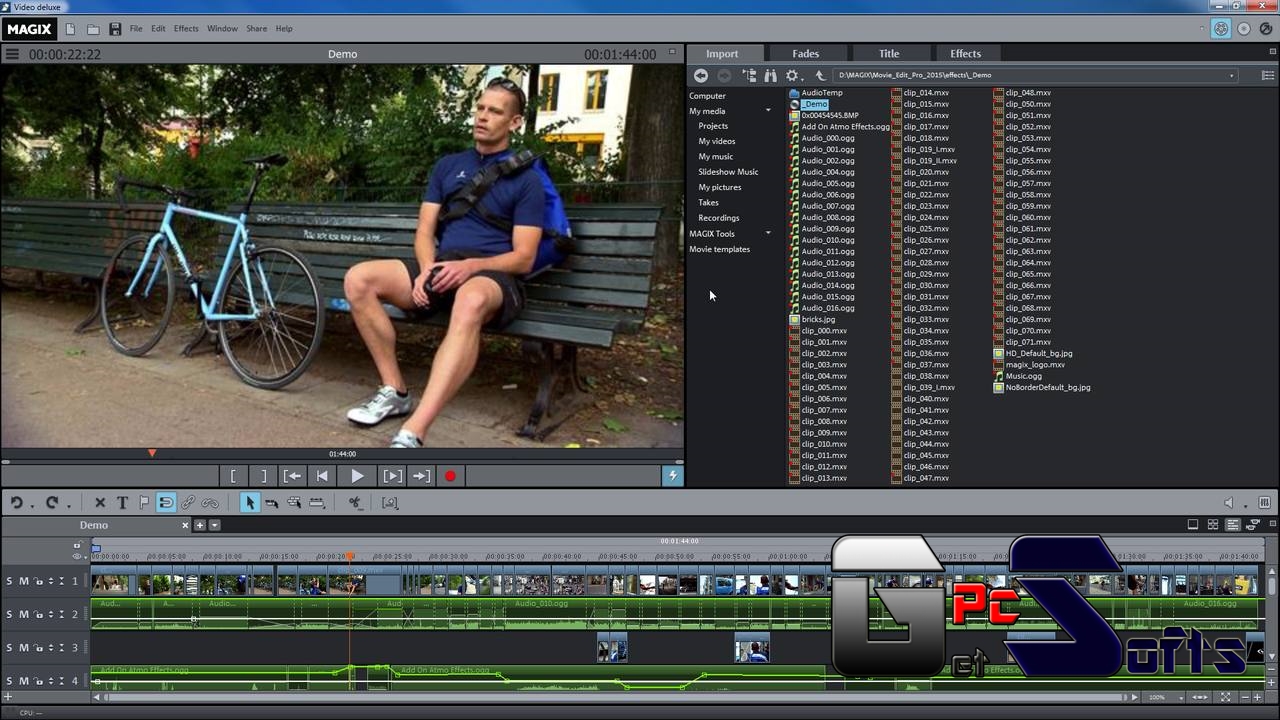Open the New project icon

coord(72,29)
